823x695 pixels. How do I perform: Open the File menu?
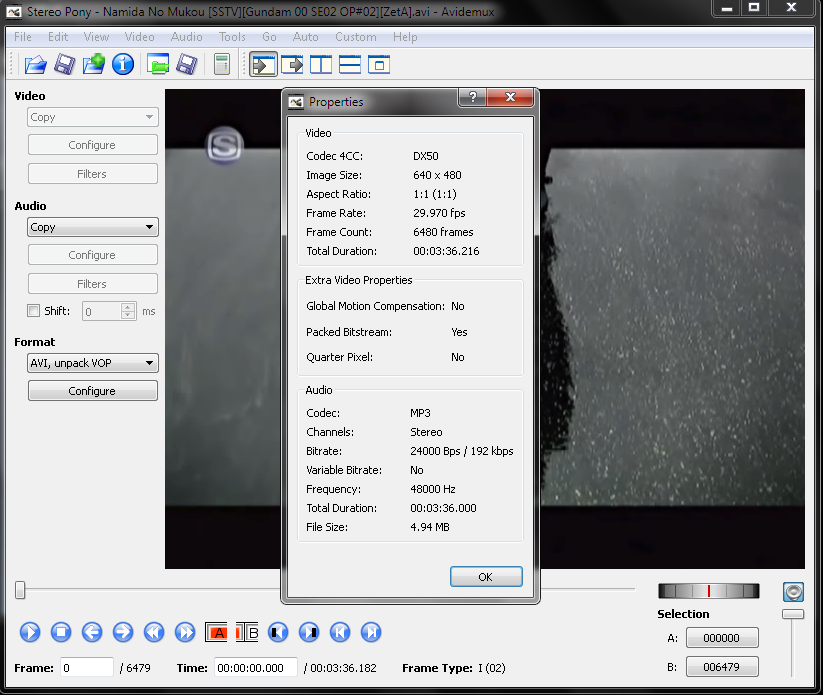(x=23, y=37)
